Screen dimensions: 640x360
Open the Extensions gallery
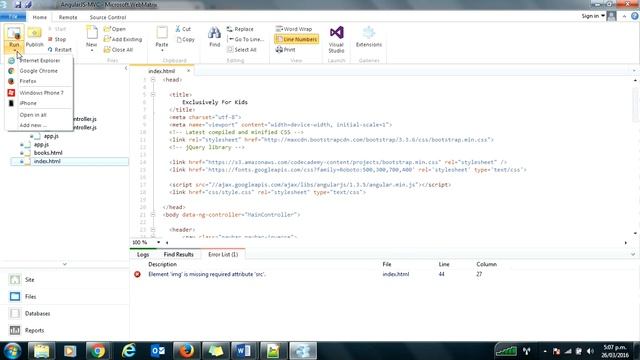pyautogui.click(x=369, y=37)
